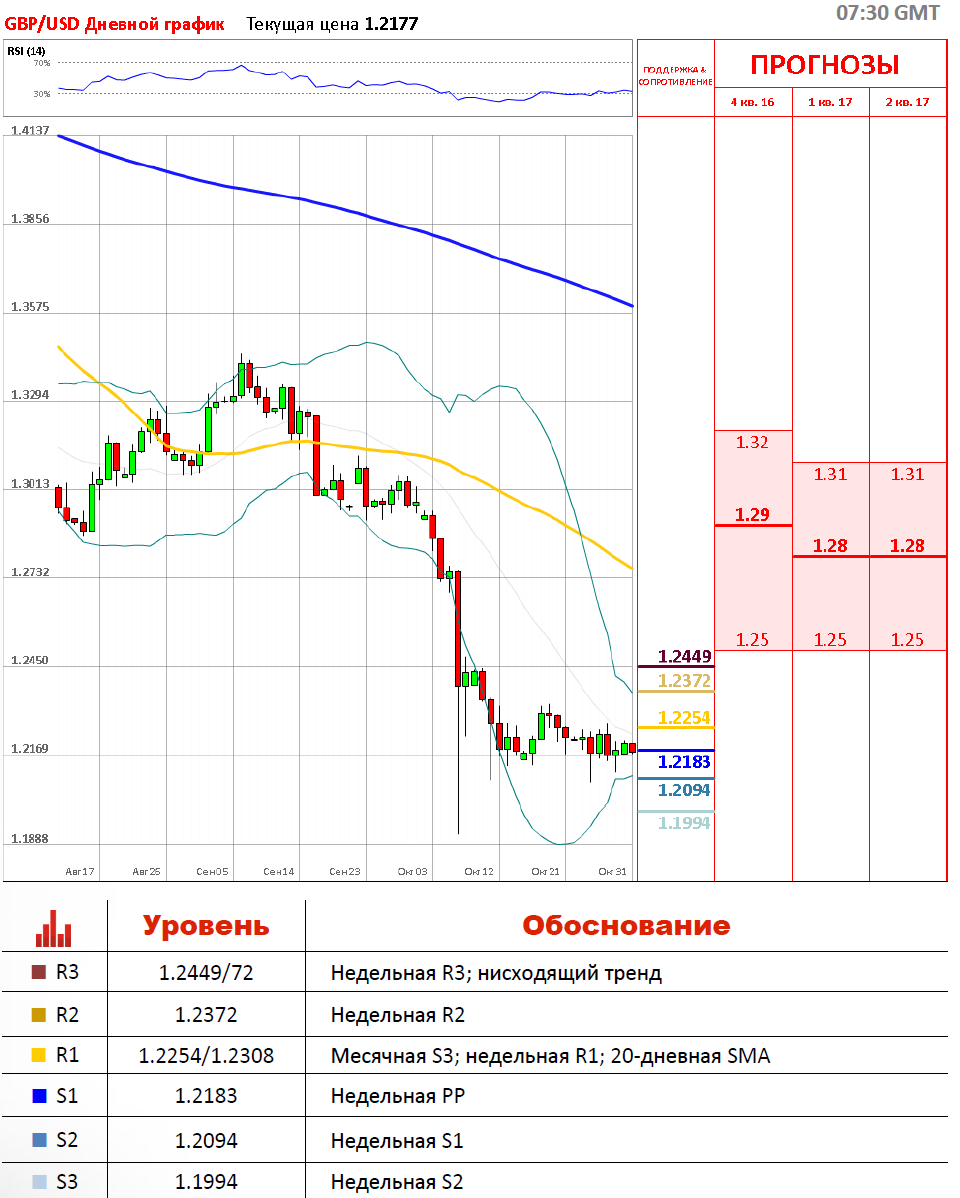Click the Обоснование column header

626,925
